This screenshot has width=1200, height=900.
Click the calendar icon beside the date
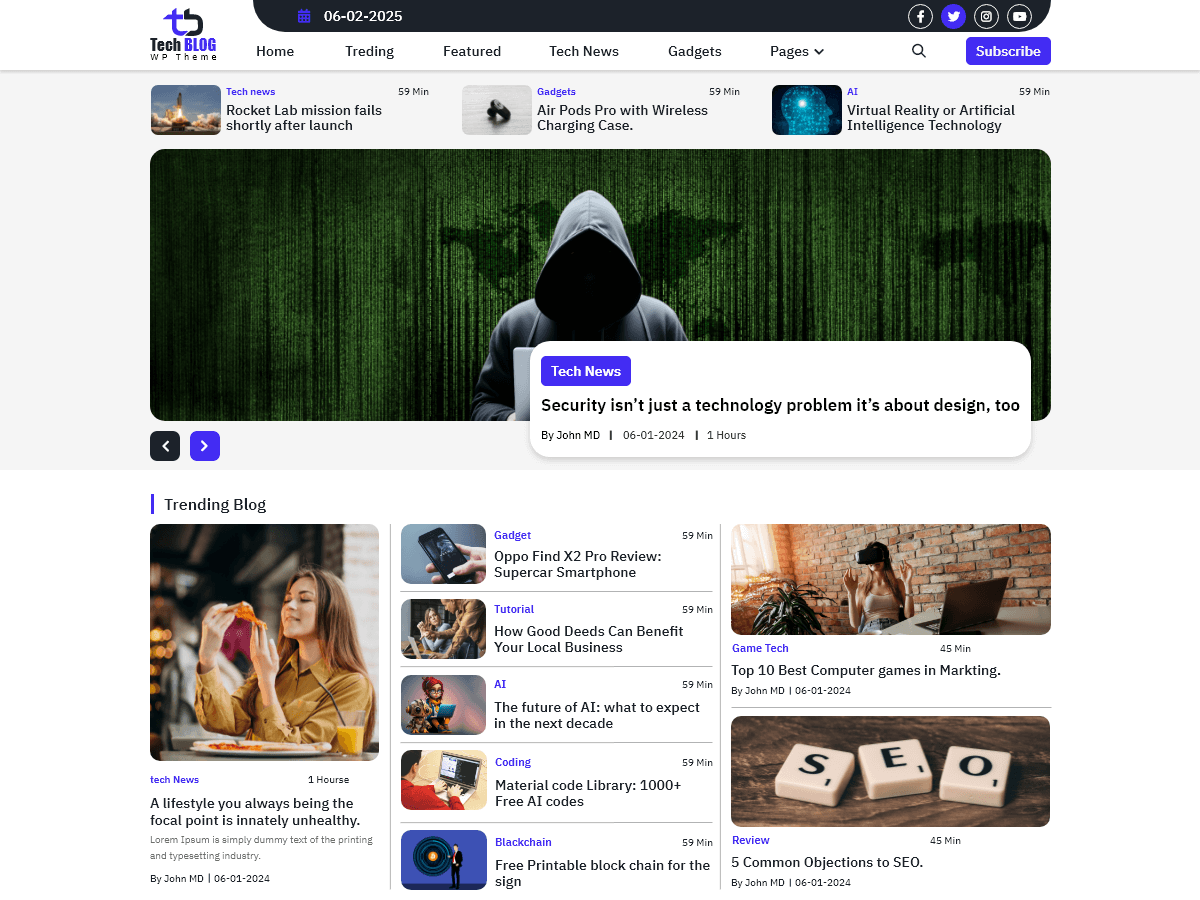point(303,16)
